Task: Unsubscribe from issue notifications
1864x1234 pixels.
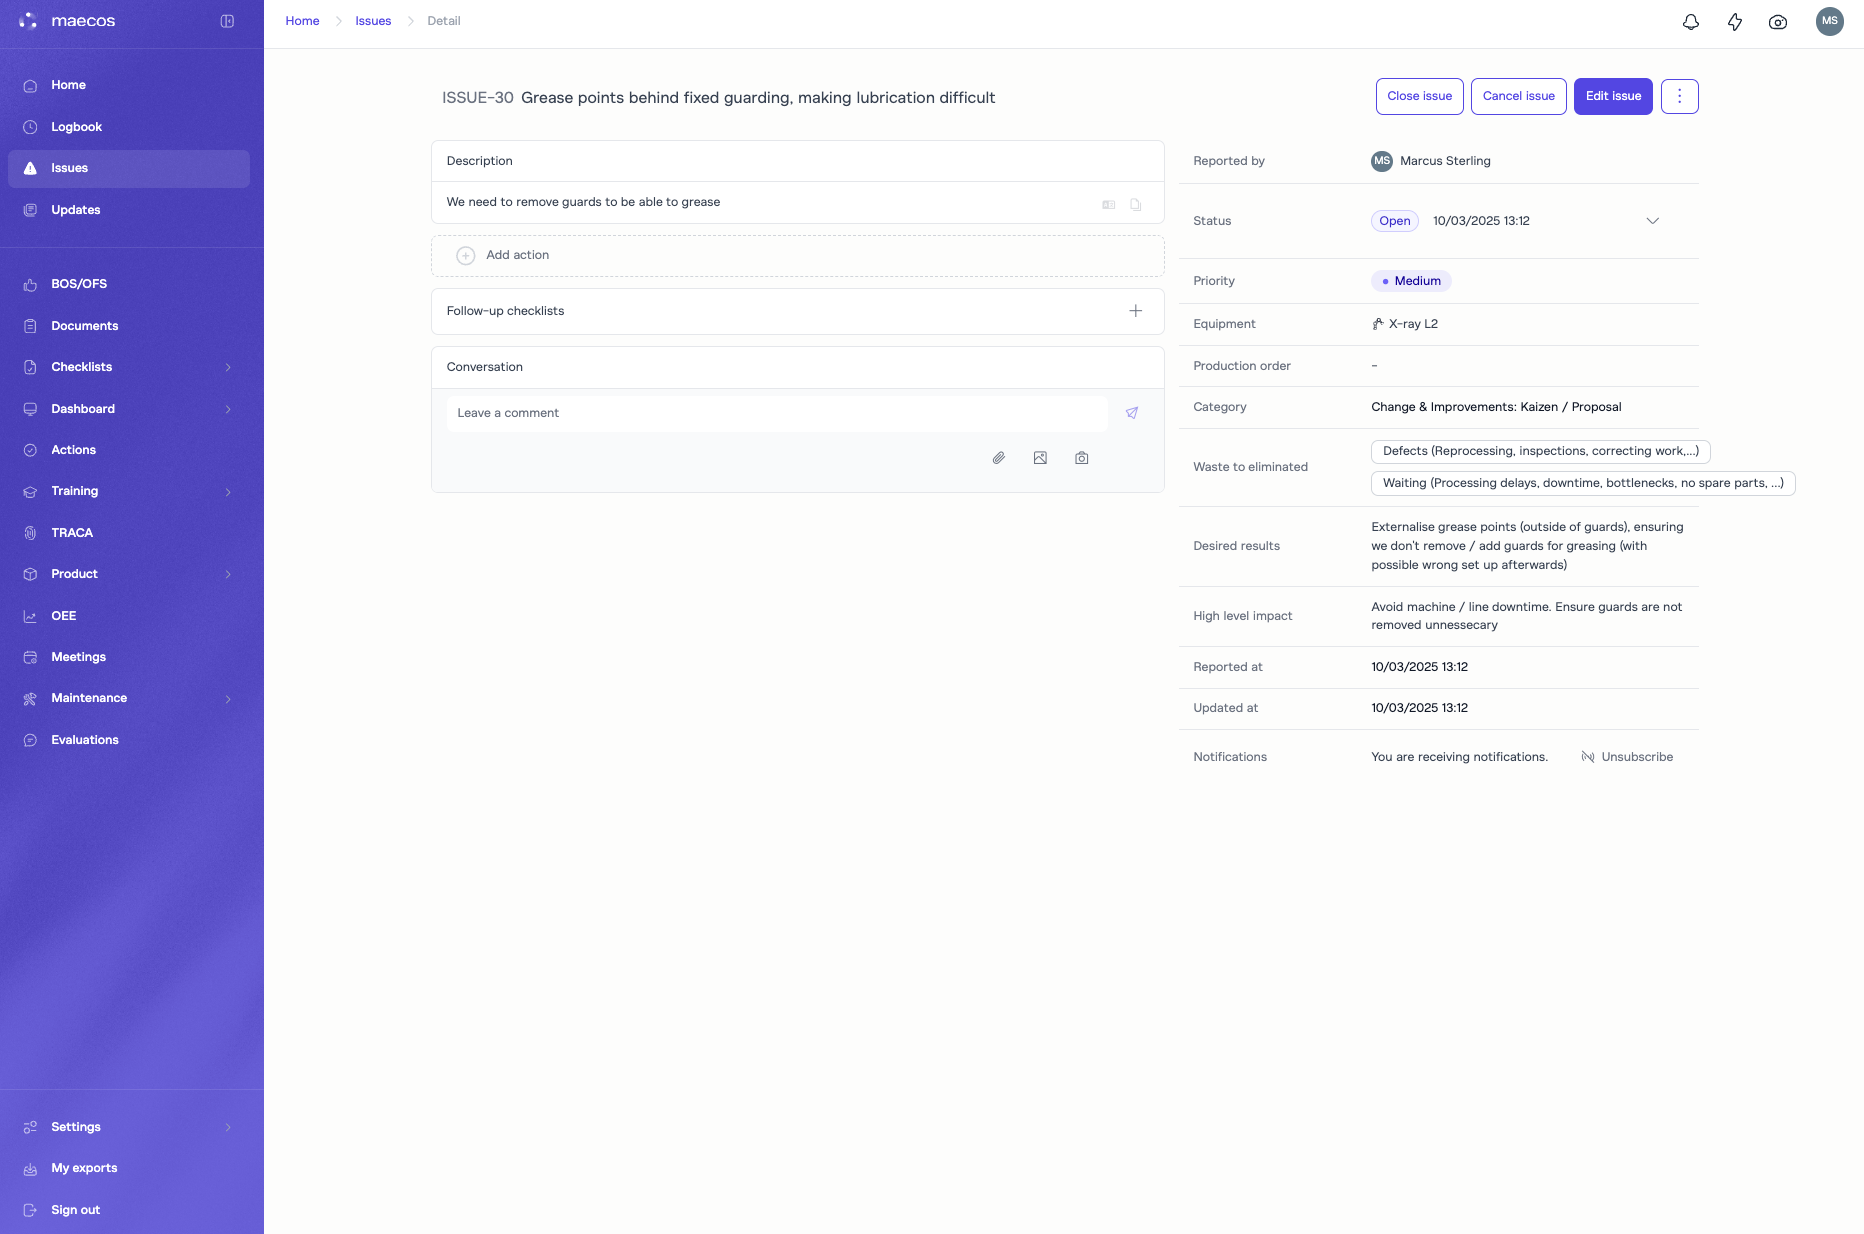Action: click(1627, 757)
